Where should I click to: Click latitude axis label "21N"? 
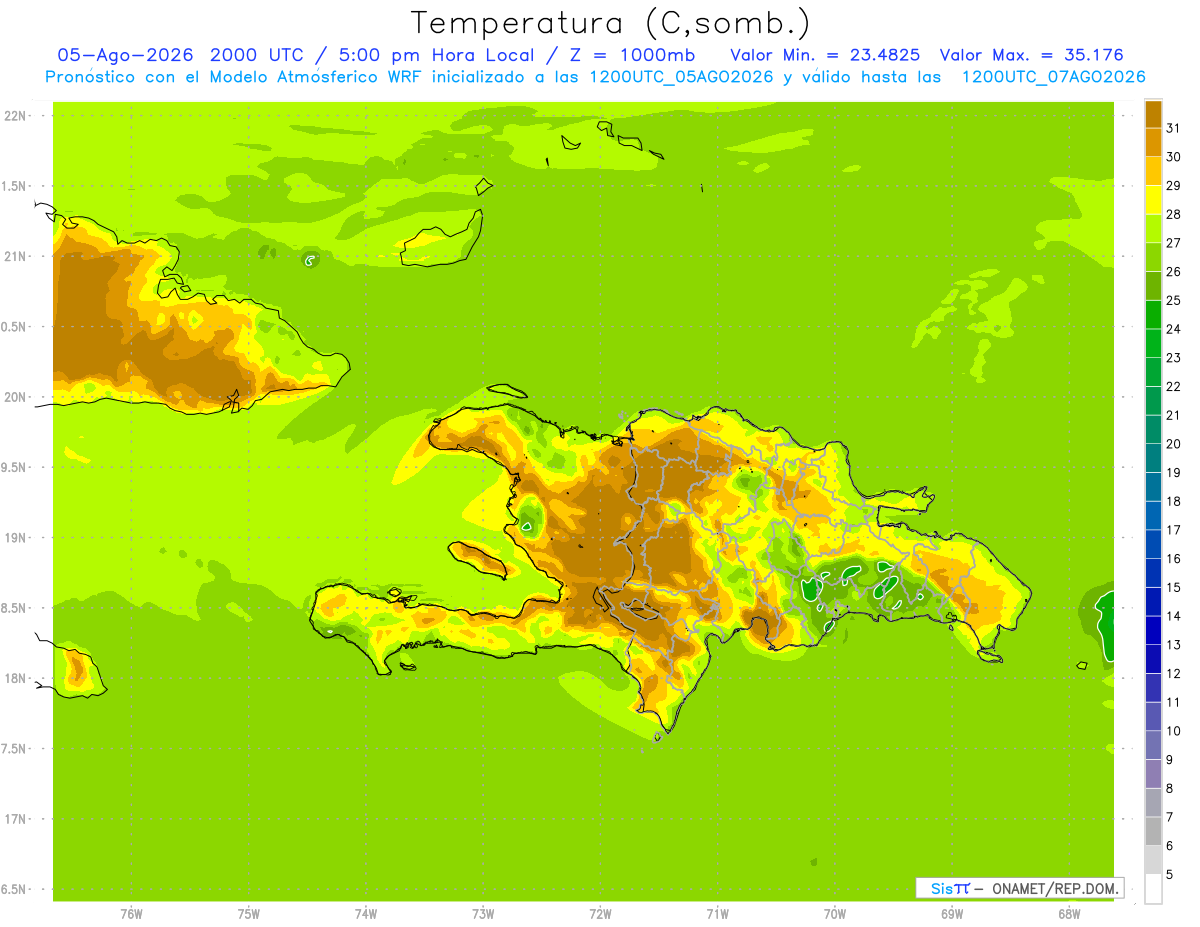tap(15, 256)
